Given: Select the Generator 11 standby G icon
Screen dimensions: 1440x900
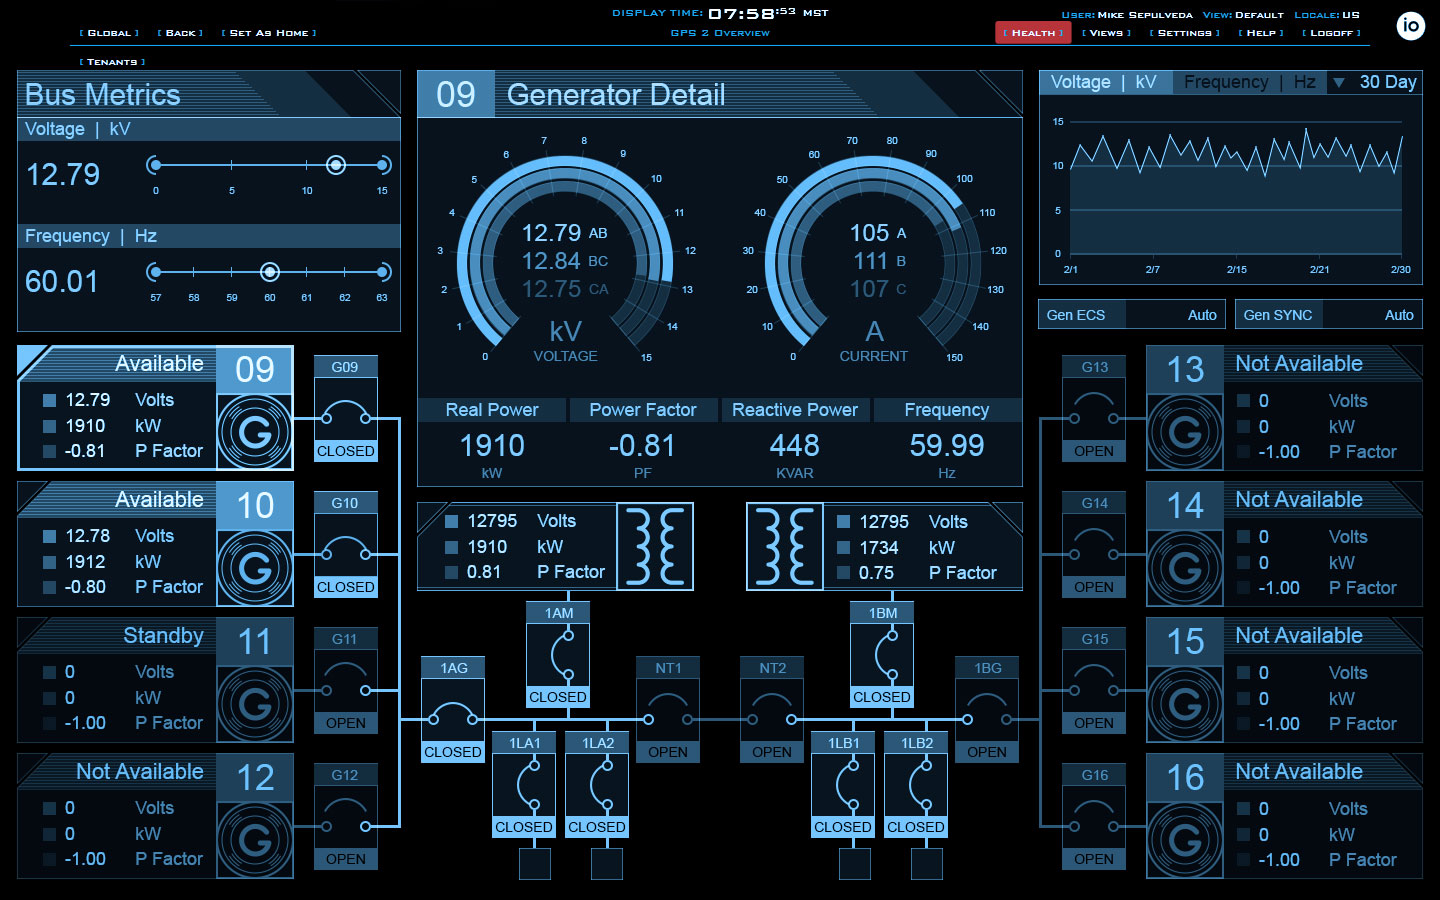Looking at the screenshot, I should (x=255, y=704).
